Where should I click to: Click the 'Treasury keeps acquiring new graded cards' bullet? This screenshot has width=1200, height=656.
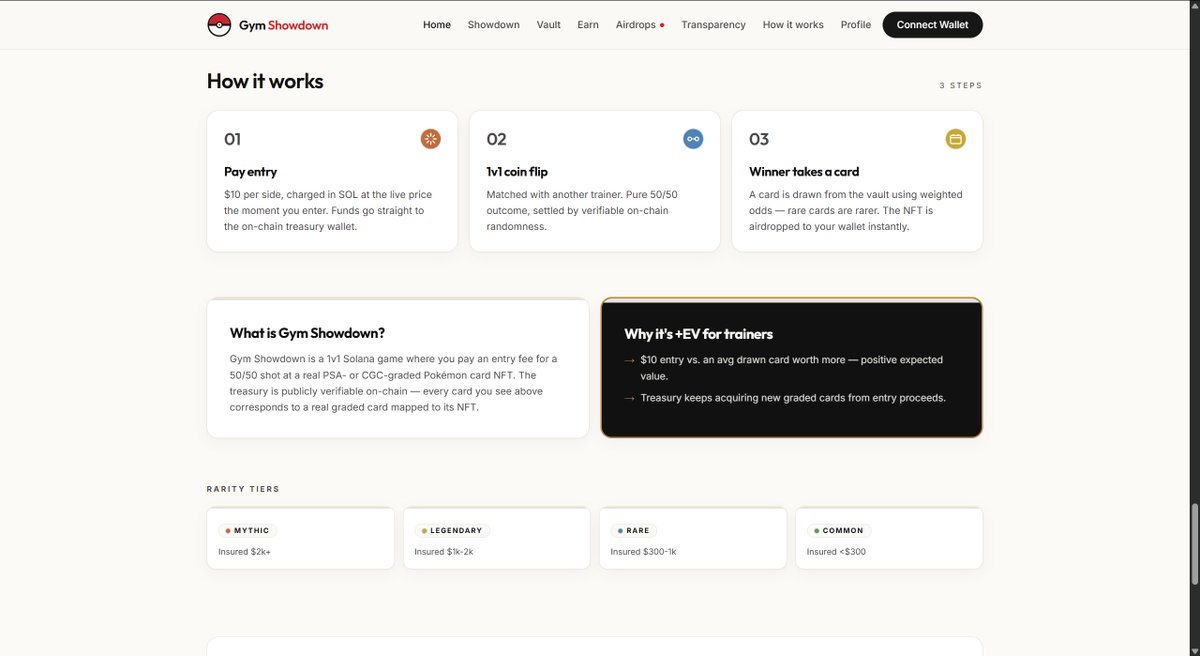[x=793, y=398]
